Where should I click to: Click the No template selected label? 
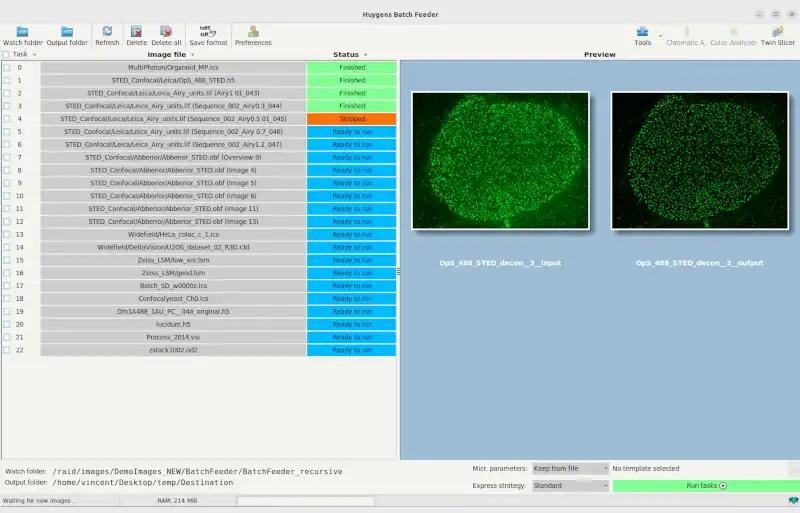tap(645, 469)
